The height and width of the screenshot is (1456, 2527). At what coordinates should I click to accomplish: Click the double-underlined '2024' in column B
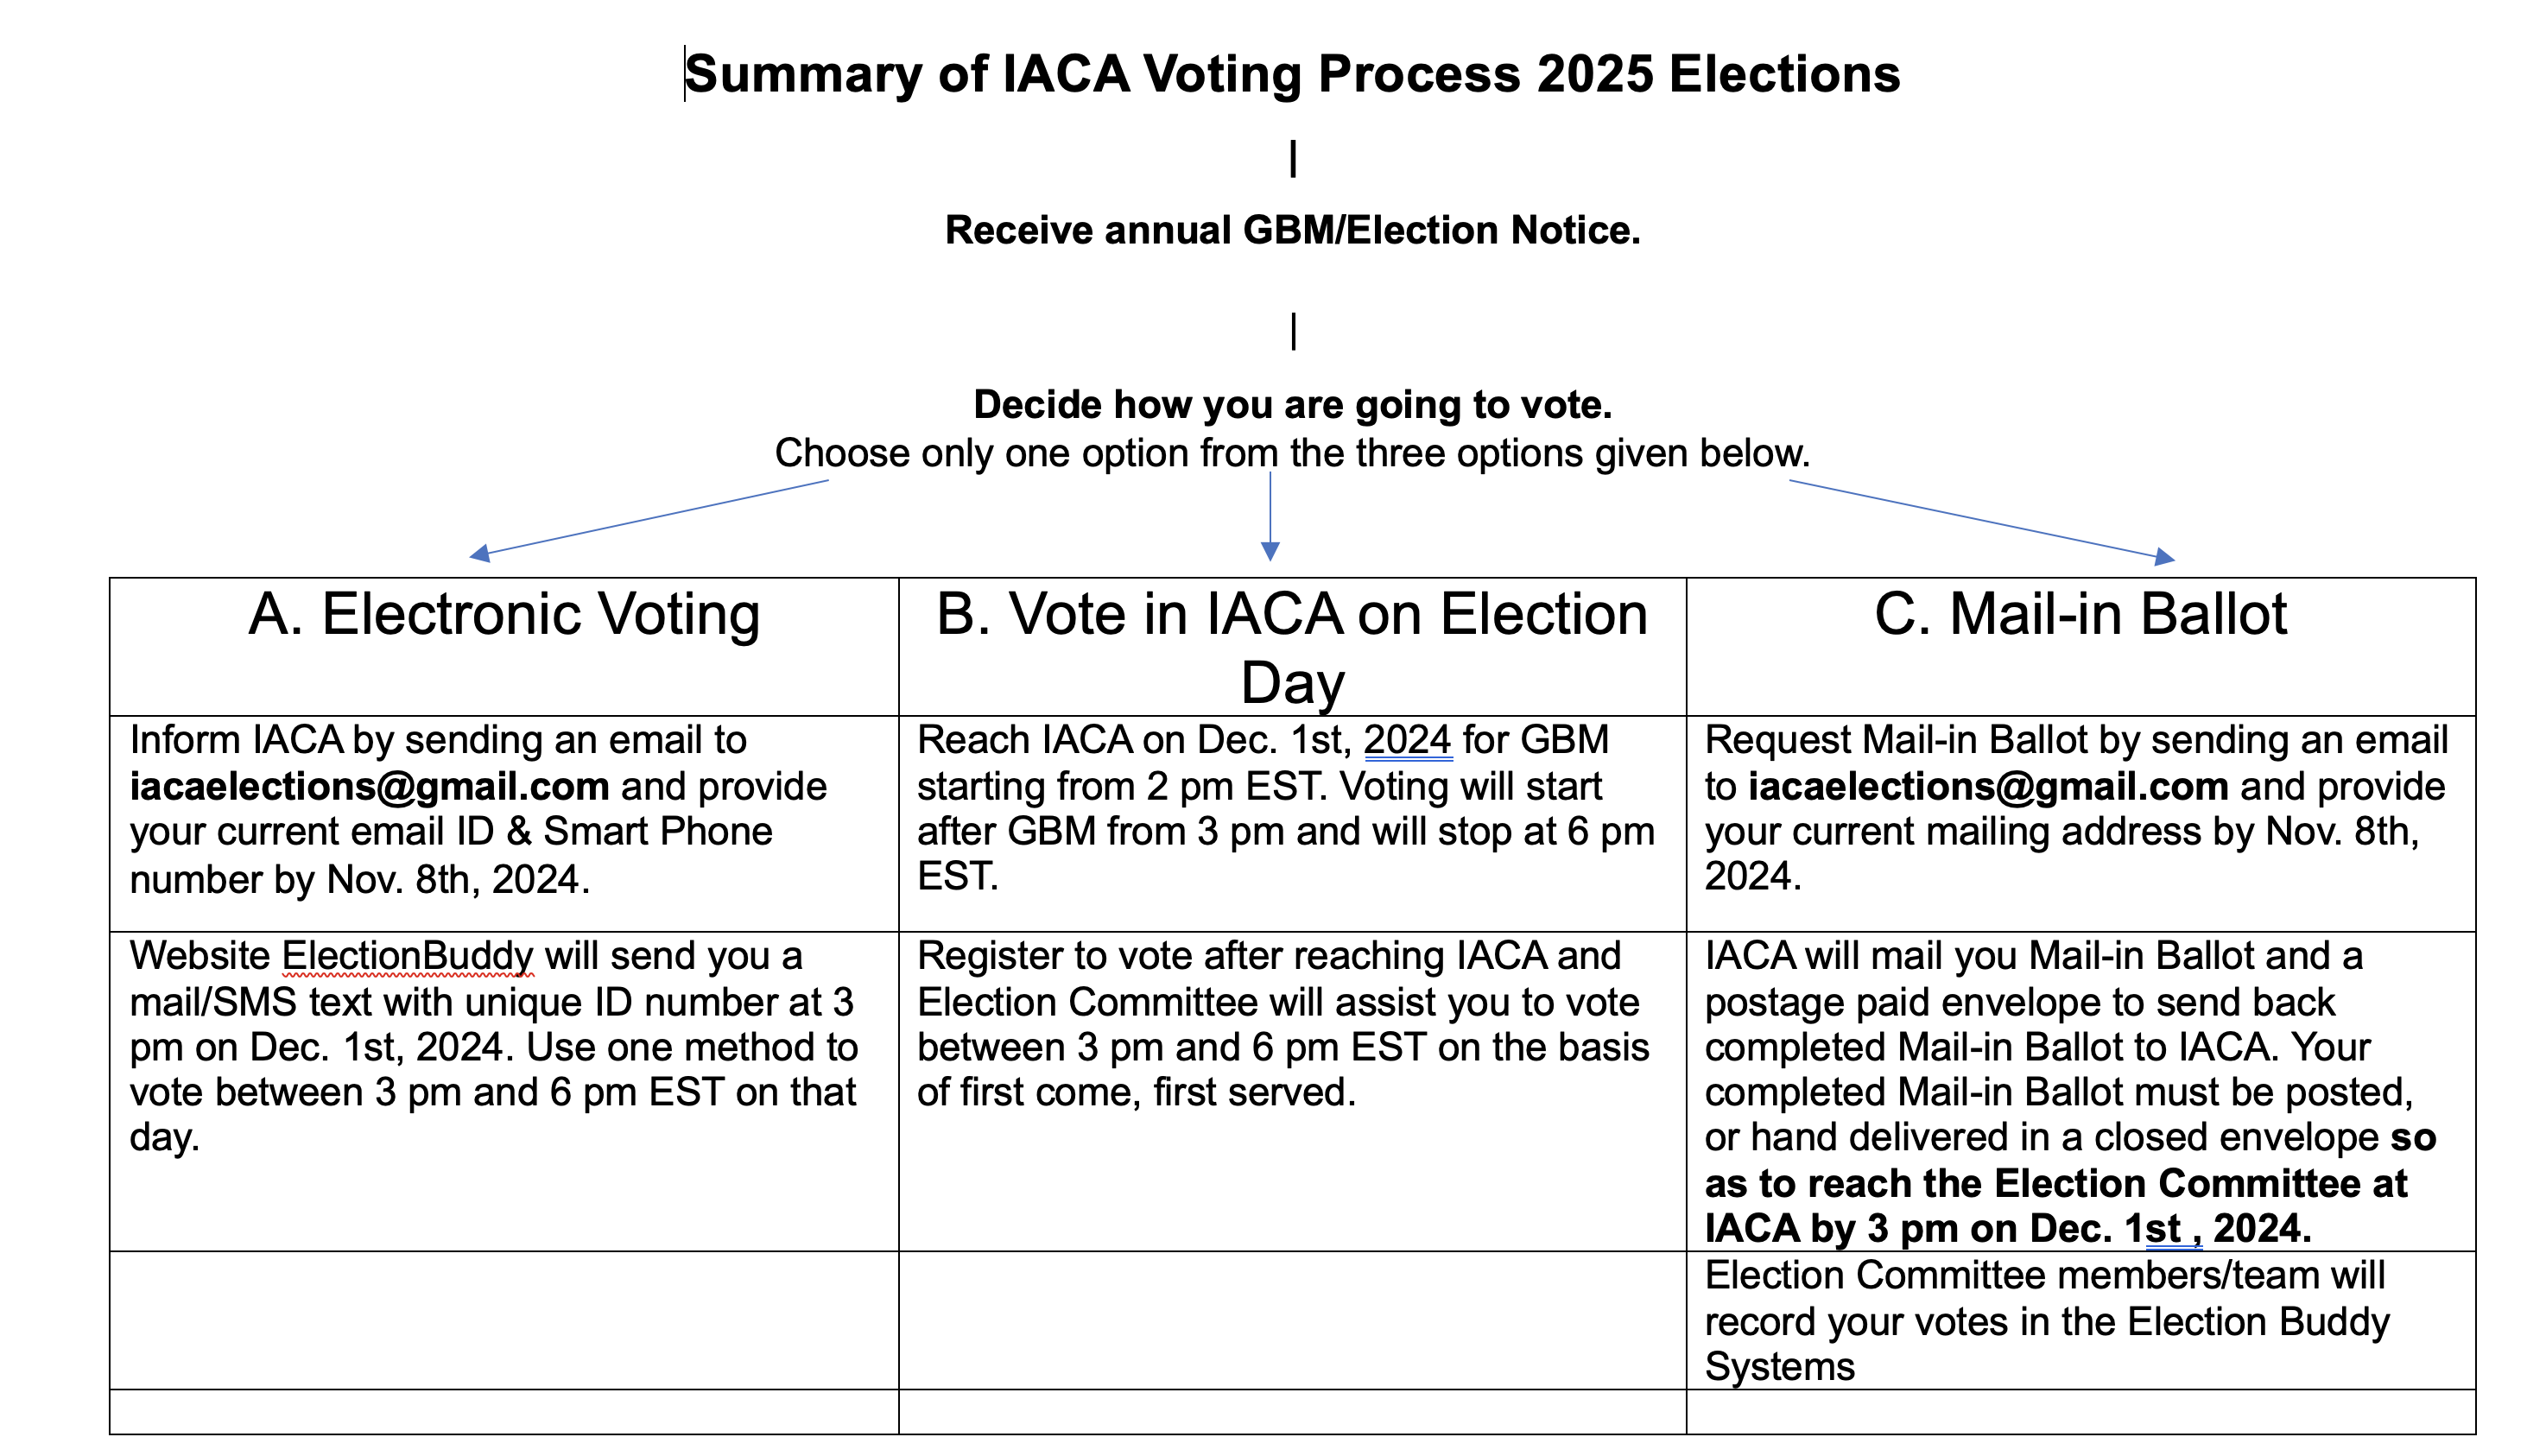[1407, 741]
